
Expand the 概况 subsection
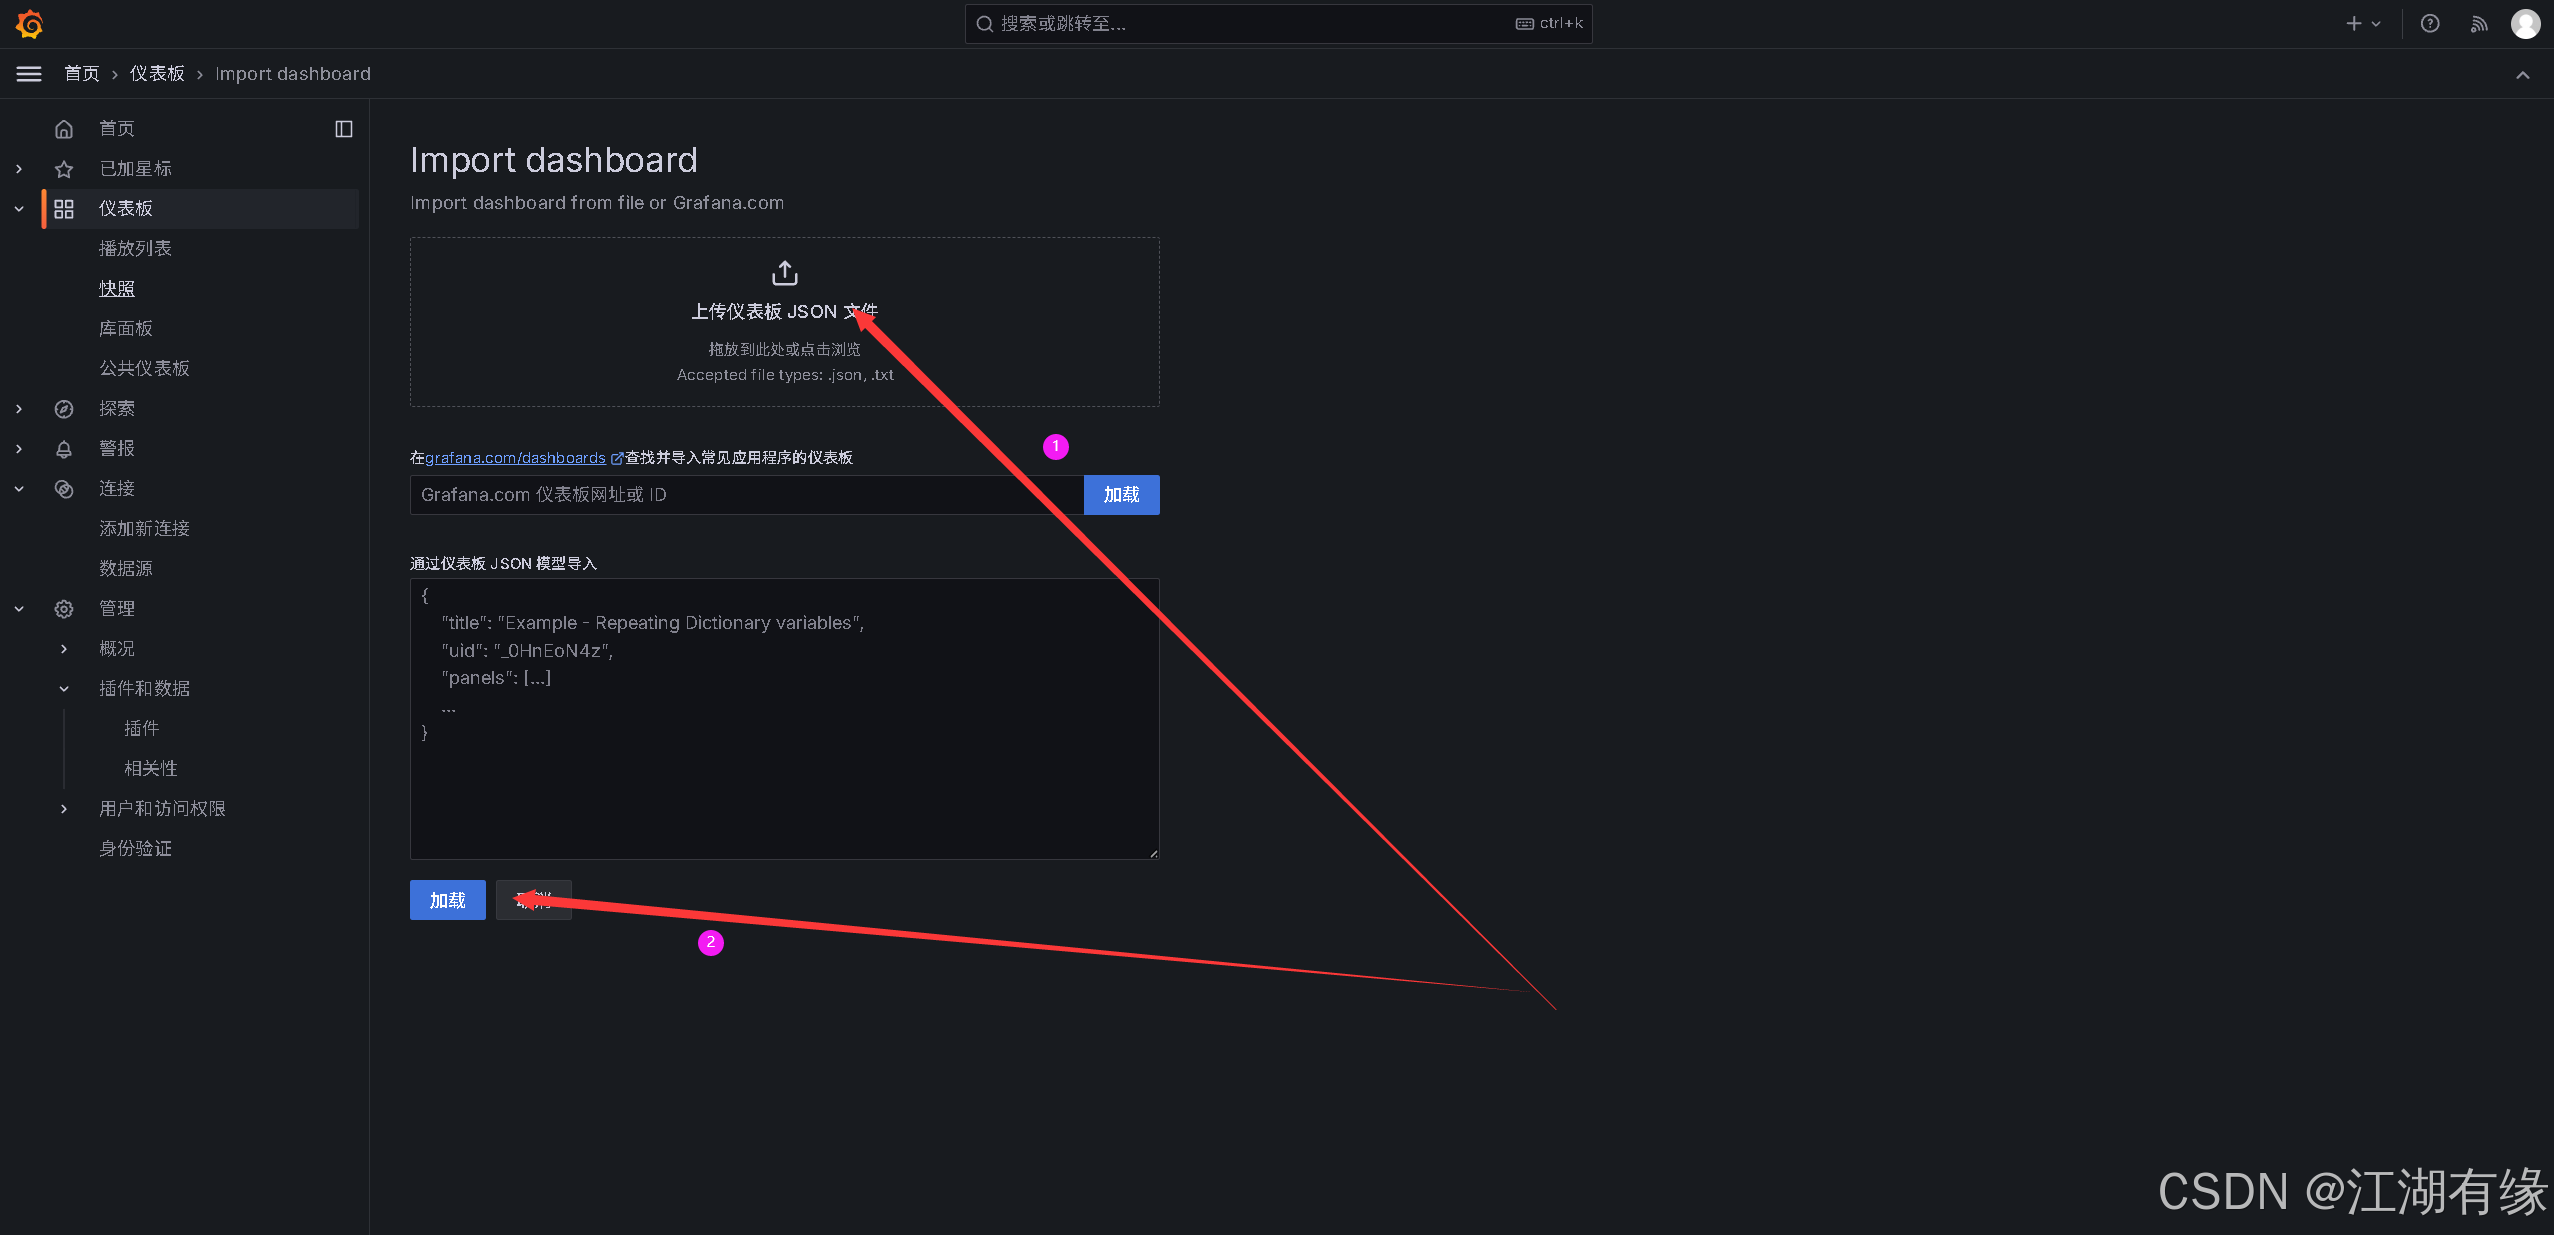[x=64, y=649]
